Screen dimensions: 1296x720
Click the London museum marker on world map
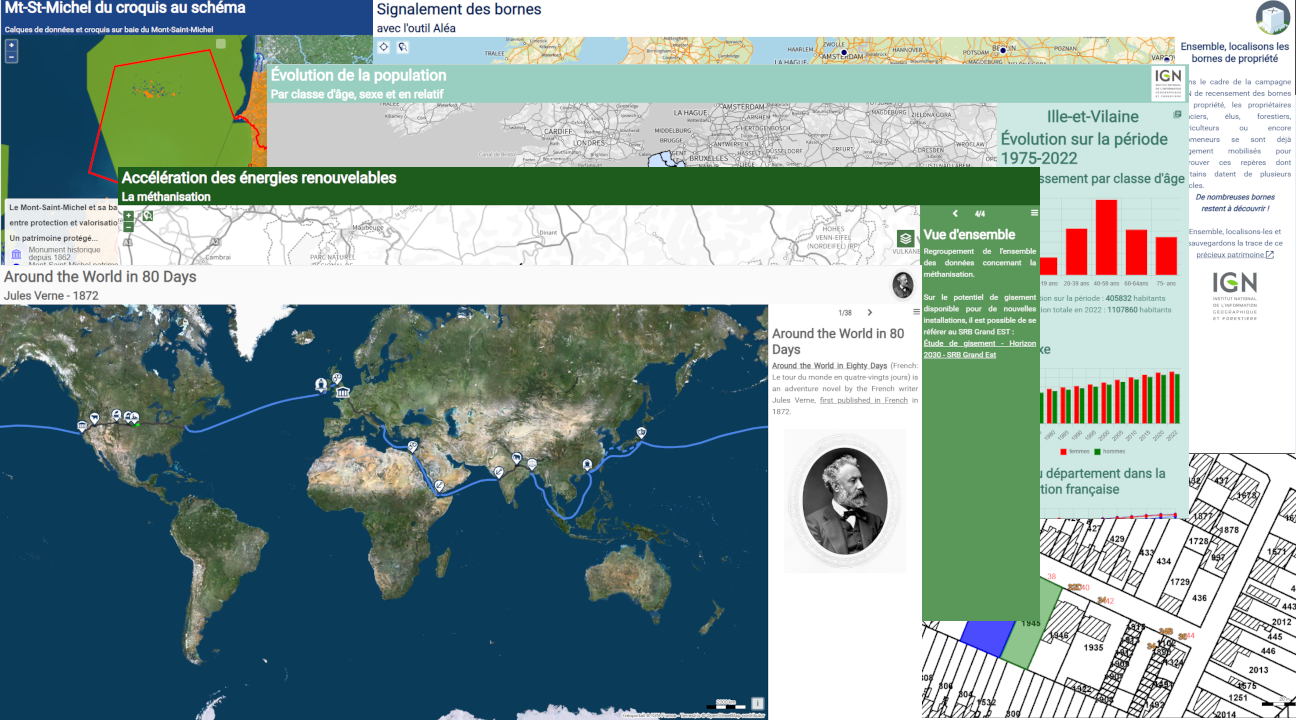[x=343, y=390]
